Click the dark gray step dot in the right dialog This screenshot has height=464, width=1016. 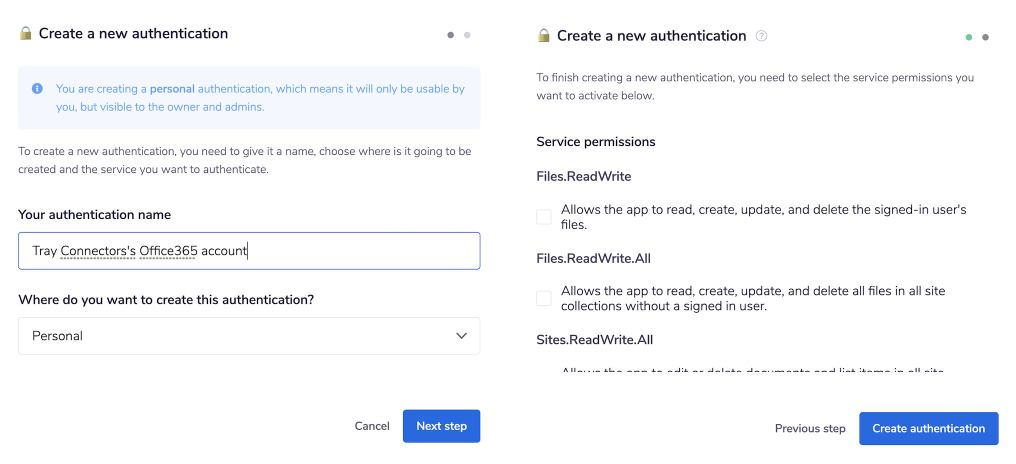point(985,37)
